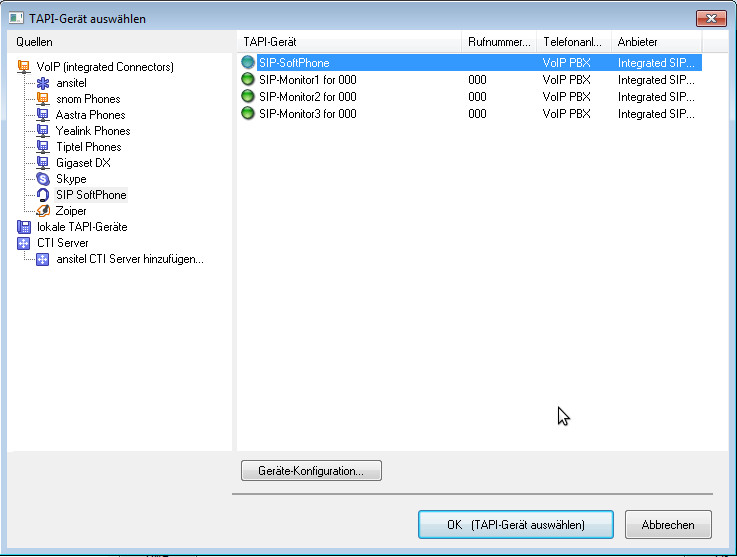737x557 pixels.
Task: Click the Tiptel Phones icon
Action: (43, 147)
